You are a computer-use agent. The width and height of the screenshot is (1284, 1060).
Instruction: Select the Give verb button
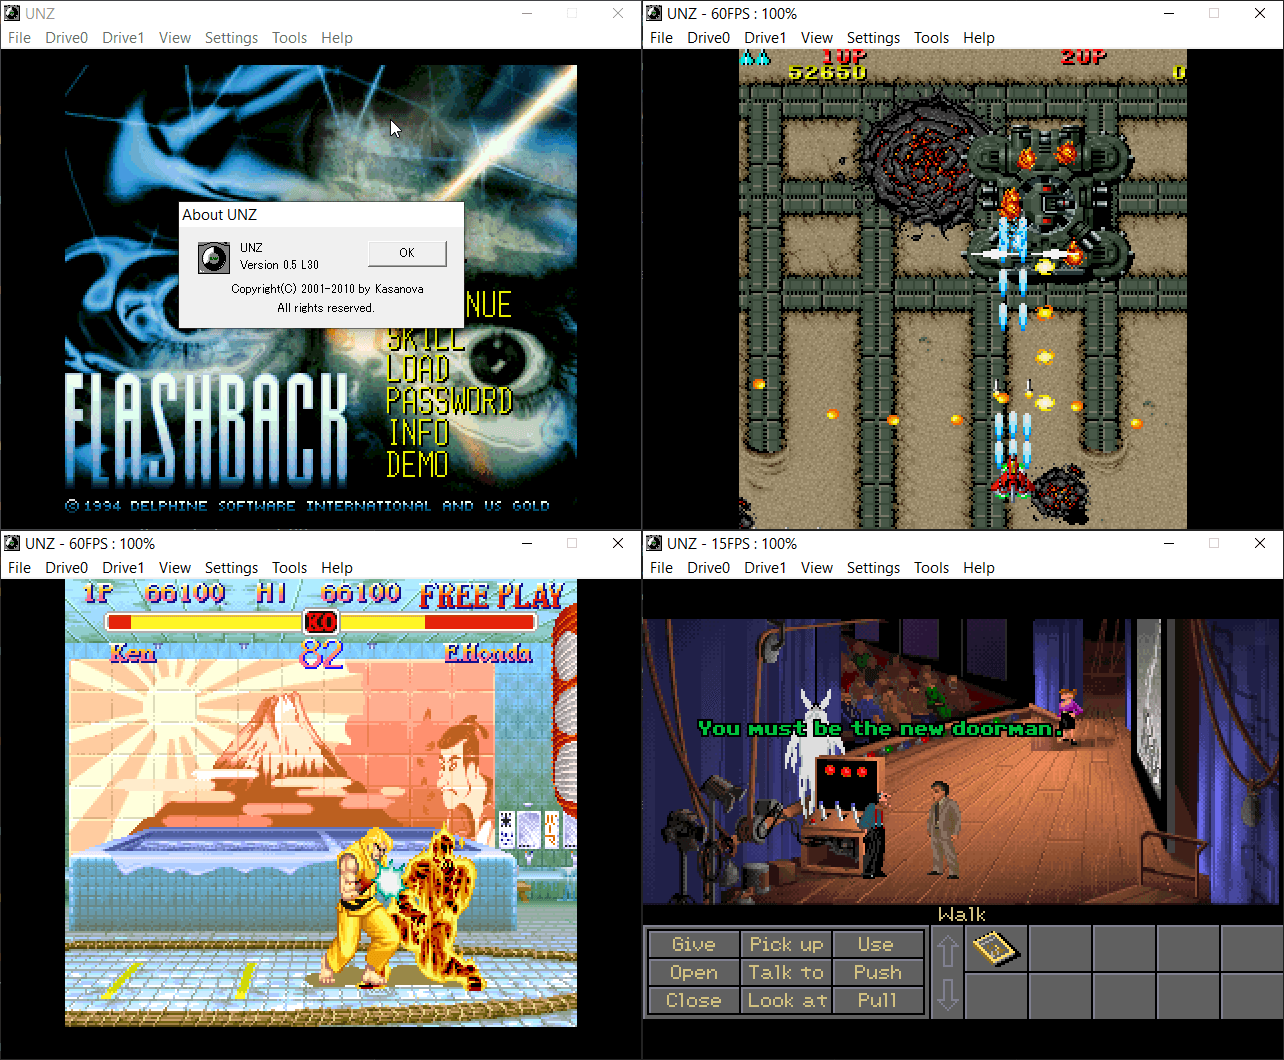point(693,944)
